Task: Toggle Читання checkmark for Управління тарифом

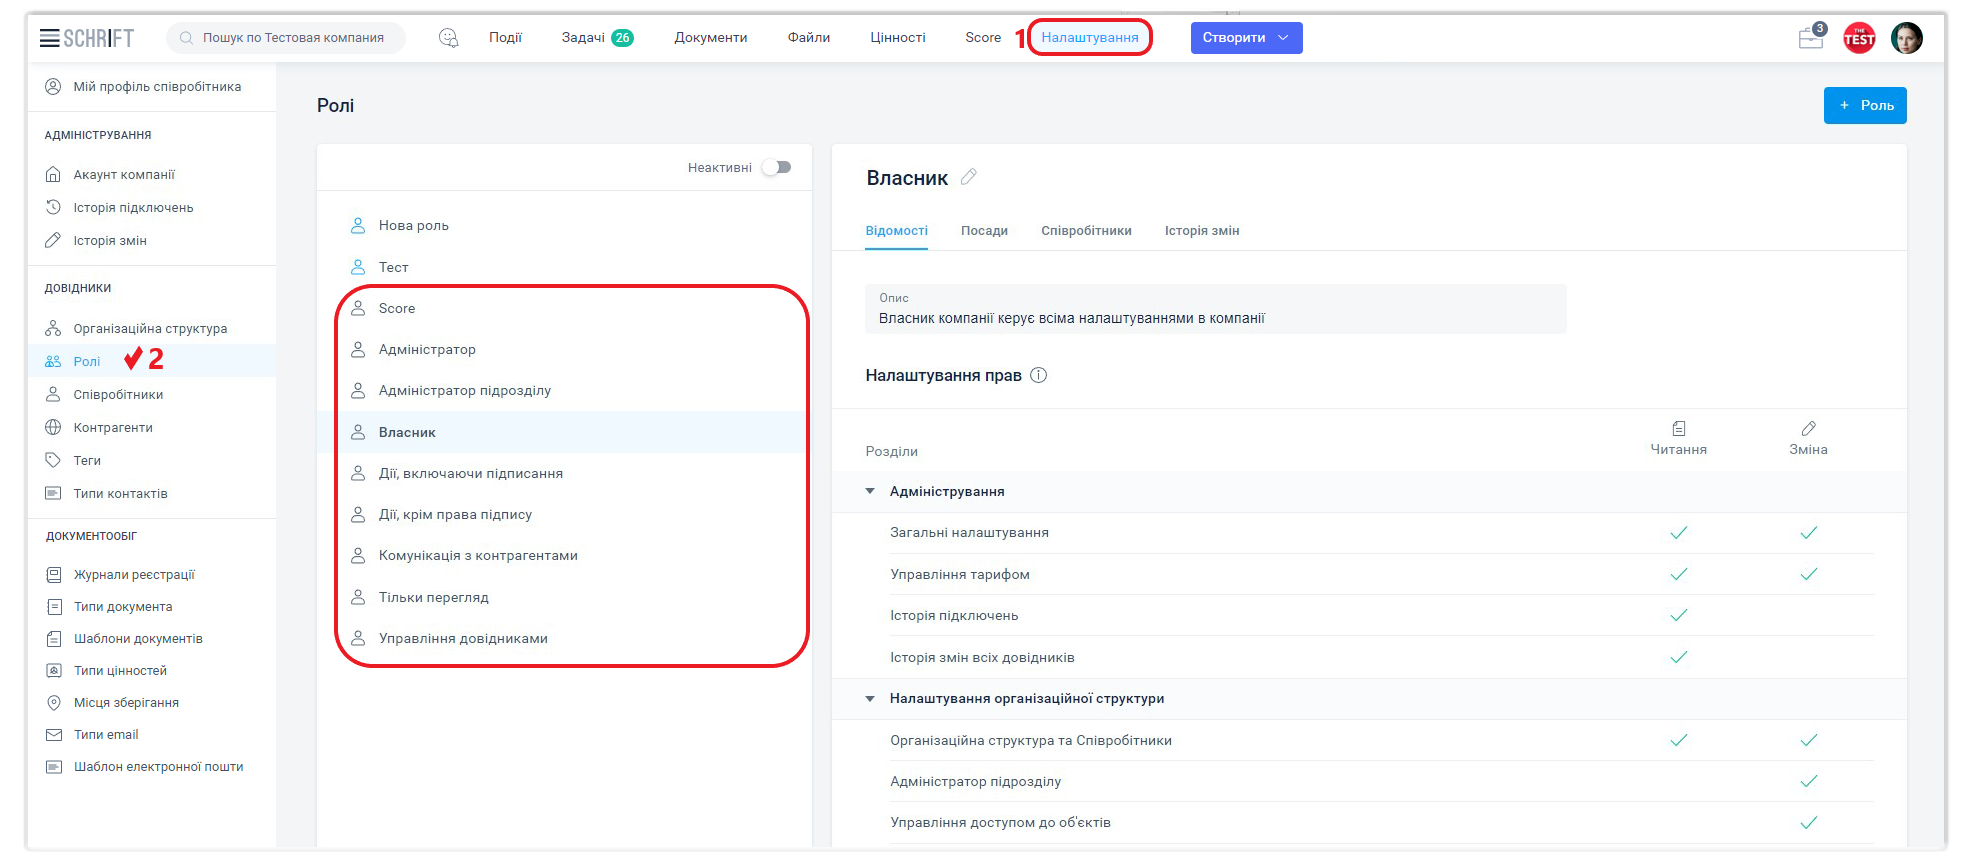Action: (x=1678, y=574)
